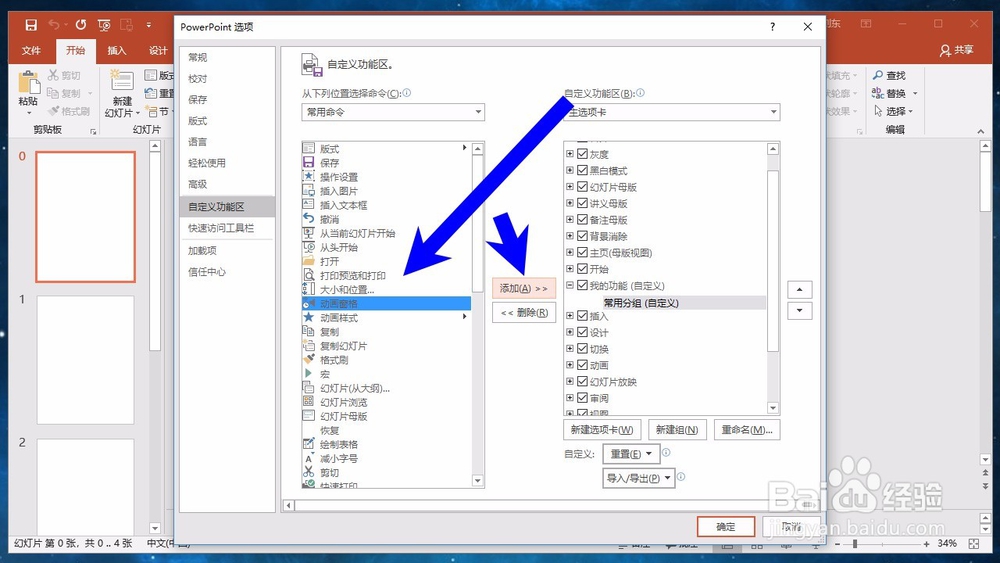Click the 确定 button
The image size is (1000, 563).
tap(726, 527)
